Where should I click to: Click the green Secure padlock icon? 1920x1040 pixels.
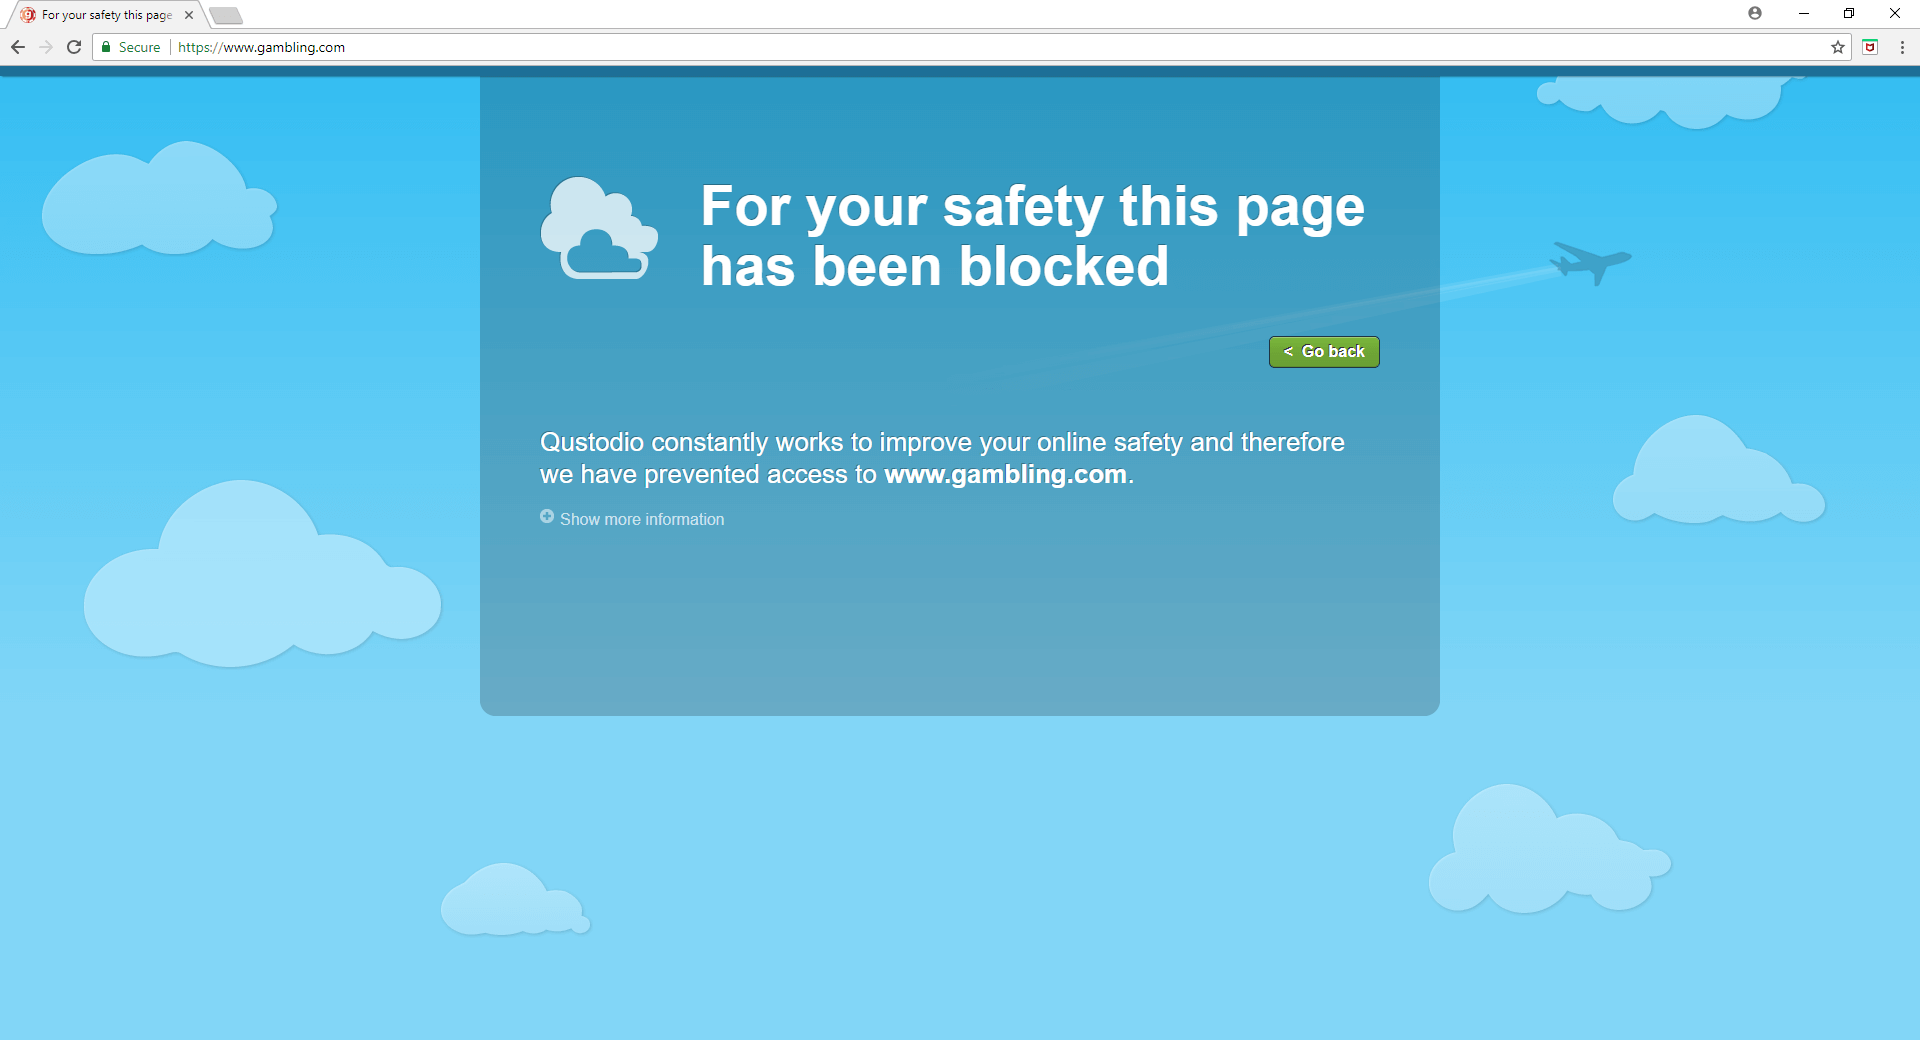pos(106,47)
